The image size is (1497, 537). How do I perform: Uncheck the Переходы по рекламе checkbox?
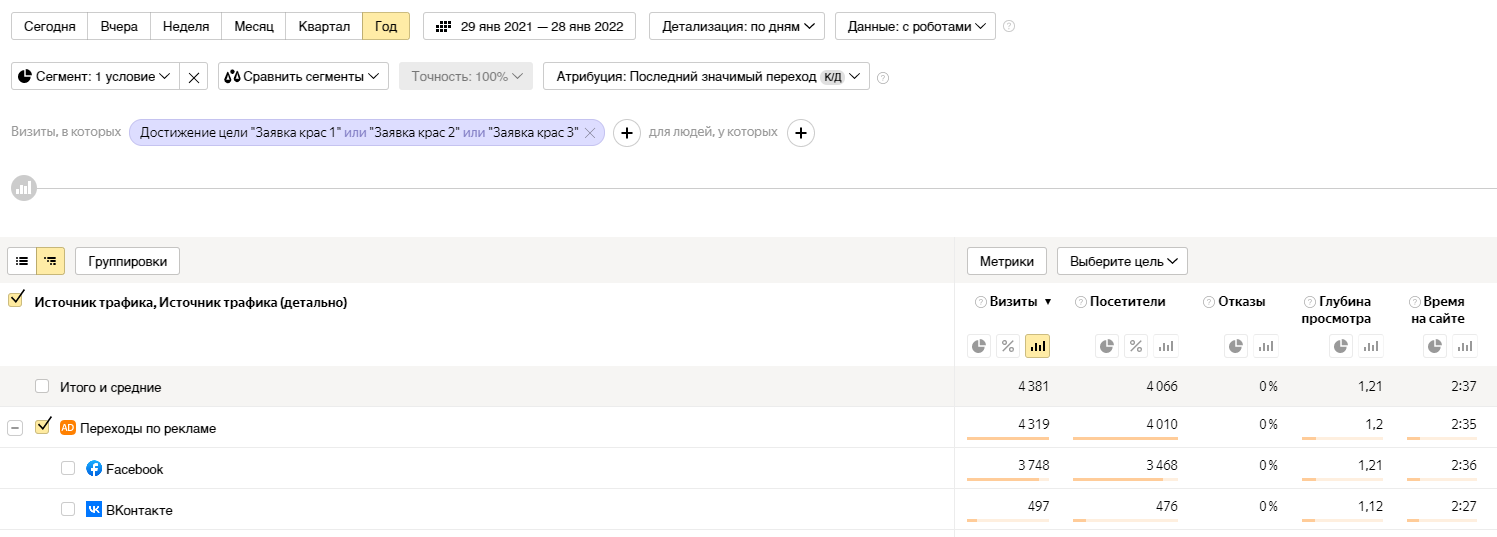click(43, 427)
